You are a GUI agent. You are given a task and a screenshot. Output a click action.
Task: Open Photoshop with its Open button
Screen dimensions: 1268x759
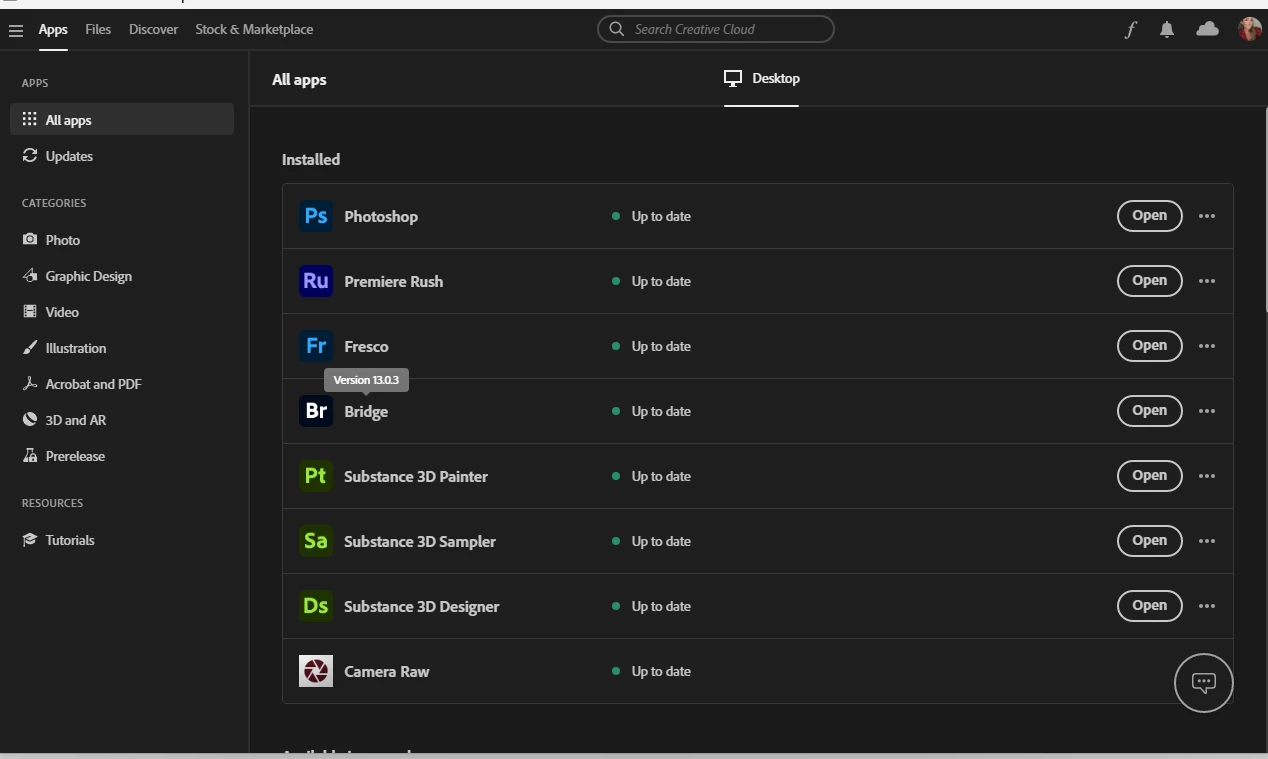point(1149,216)
